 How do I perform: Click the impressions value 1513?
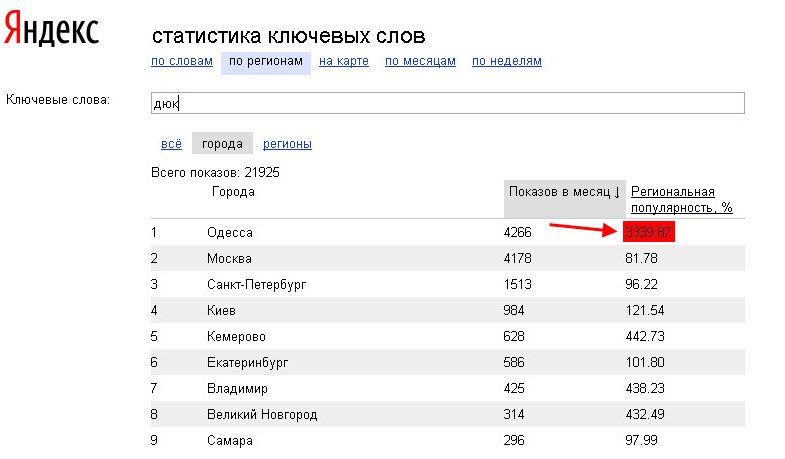[x=518, y=285]
